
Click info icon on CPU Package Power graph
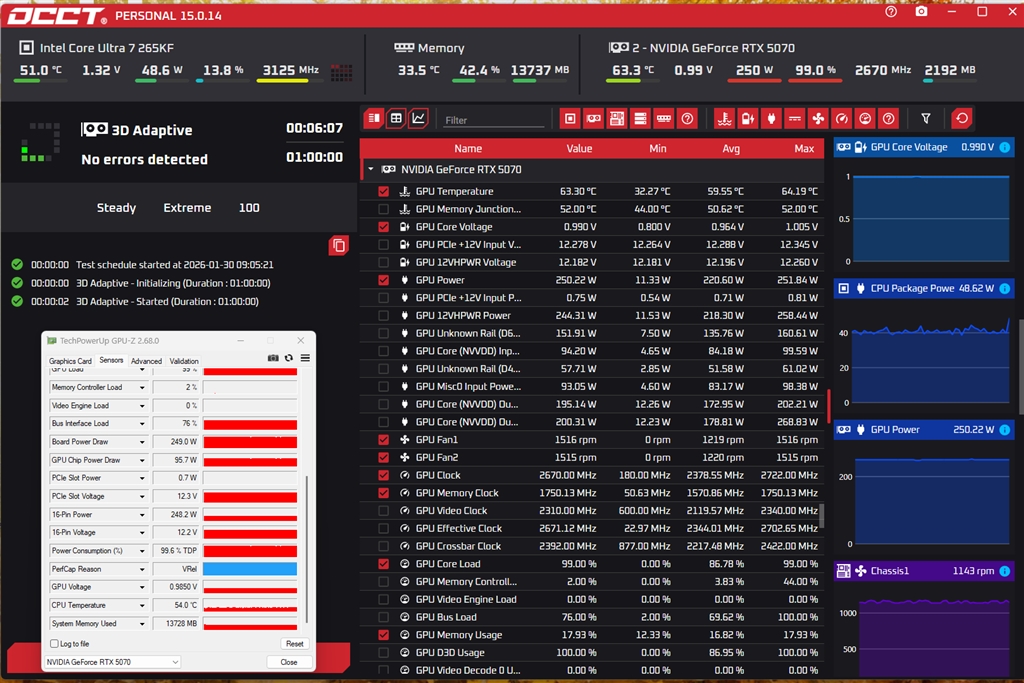click(1005, 288)
